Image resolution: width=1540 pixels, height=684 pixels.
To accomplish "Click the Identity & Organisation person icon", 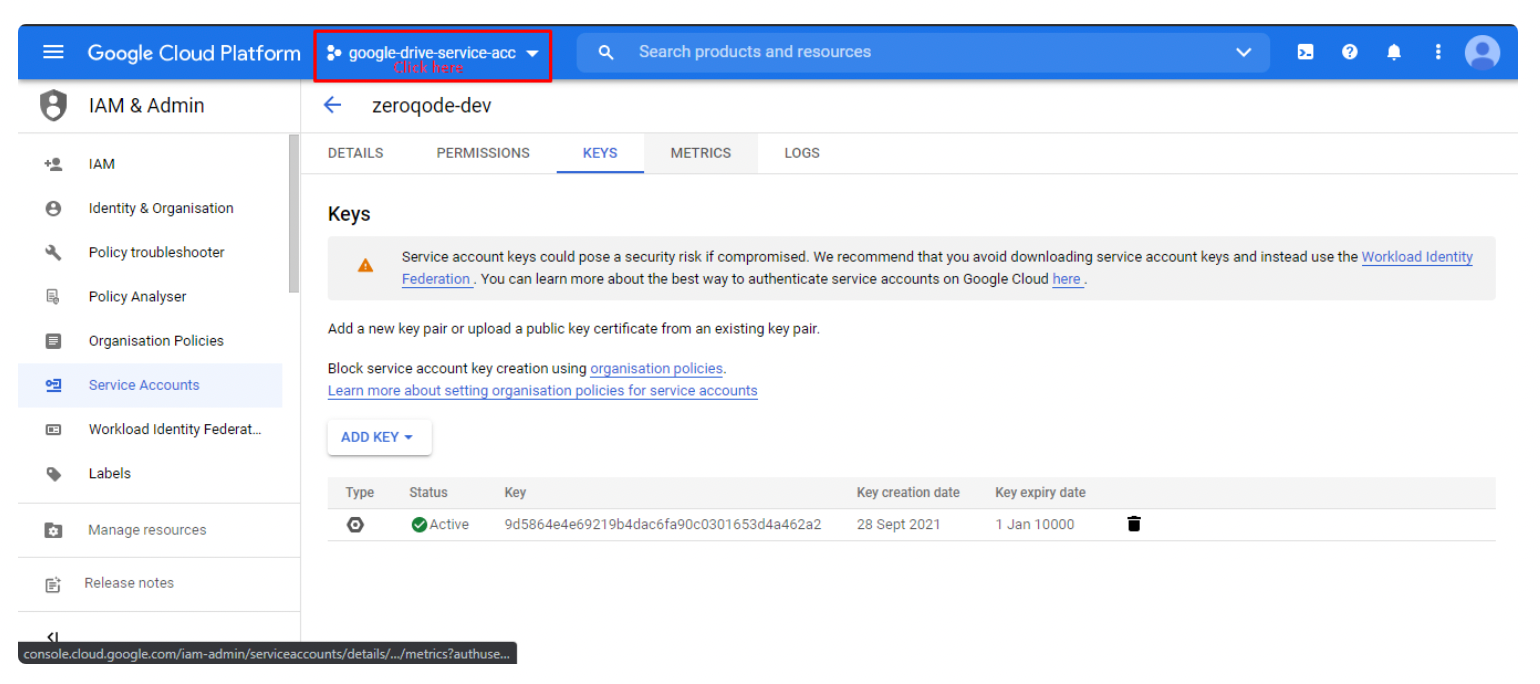I will (54, 208).
